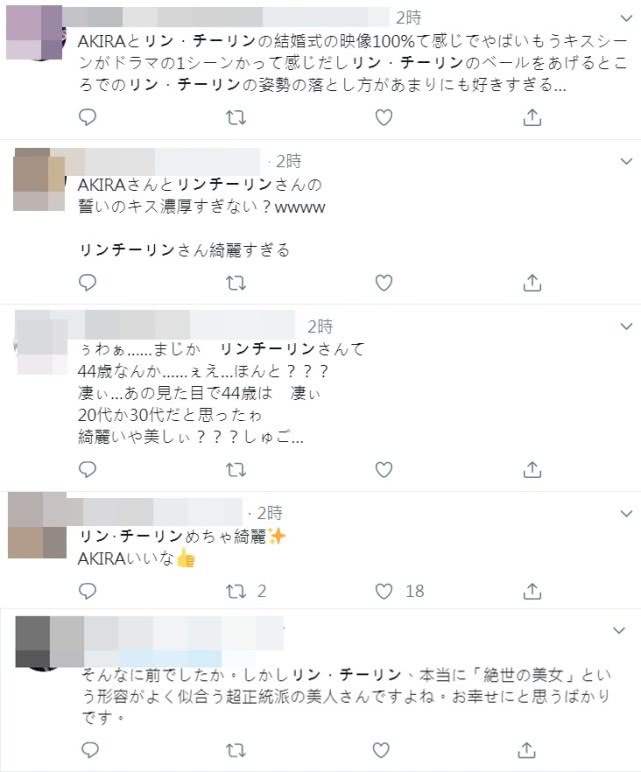This screenshot has height=772, width=641.
Task: Like the tweet with 18 likes
Action: coord(384,591)
